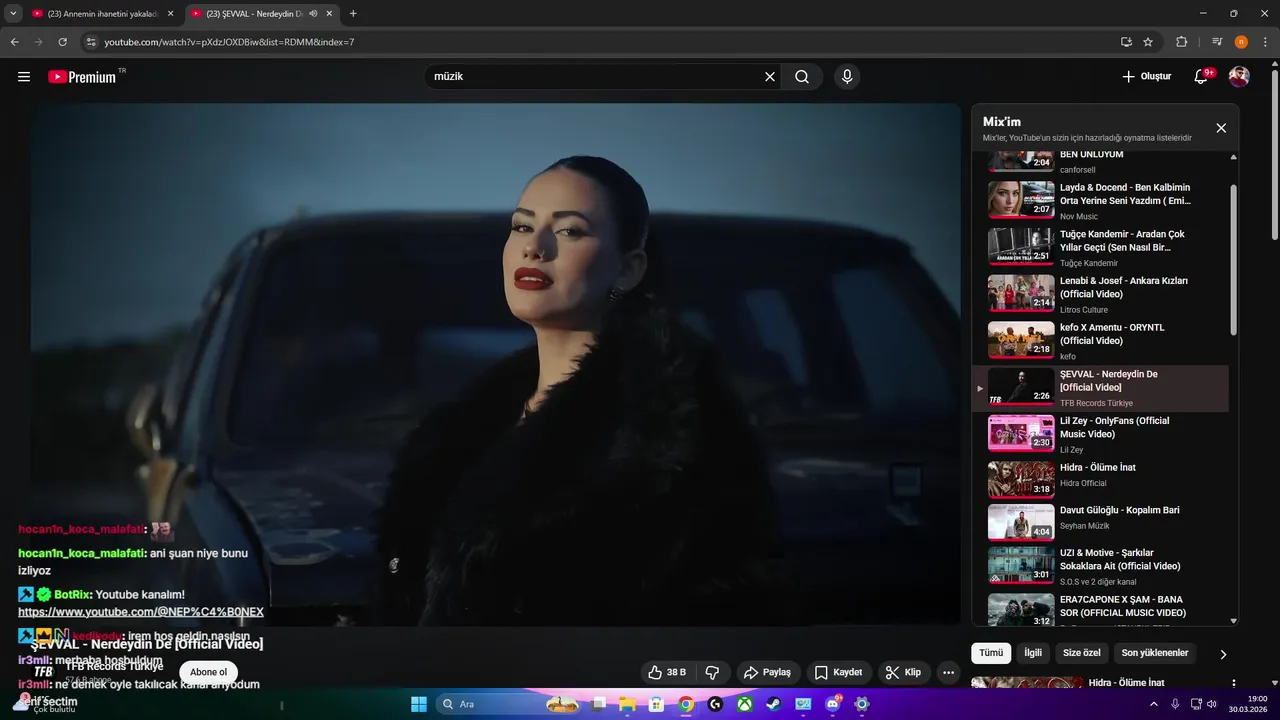Play Lil Zey - OnlyFans from playlist
The width and height of the screenshot is (1280, 720).
click(x=1100, y=433)
